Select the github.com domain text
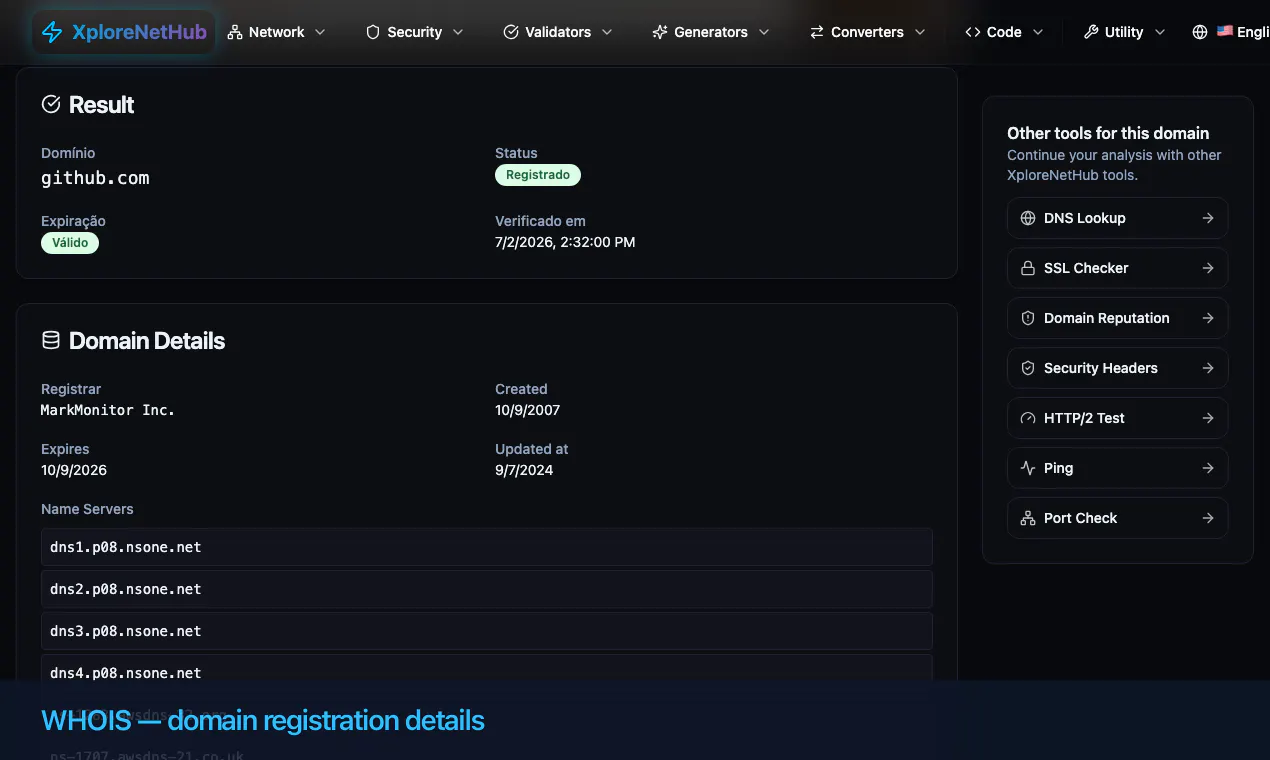Image resolution: width=1270 pixels, height=760 pixels. coord(95,178)
